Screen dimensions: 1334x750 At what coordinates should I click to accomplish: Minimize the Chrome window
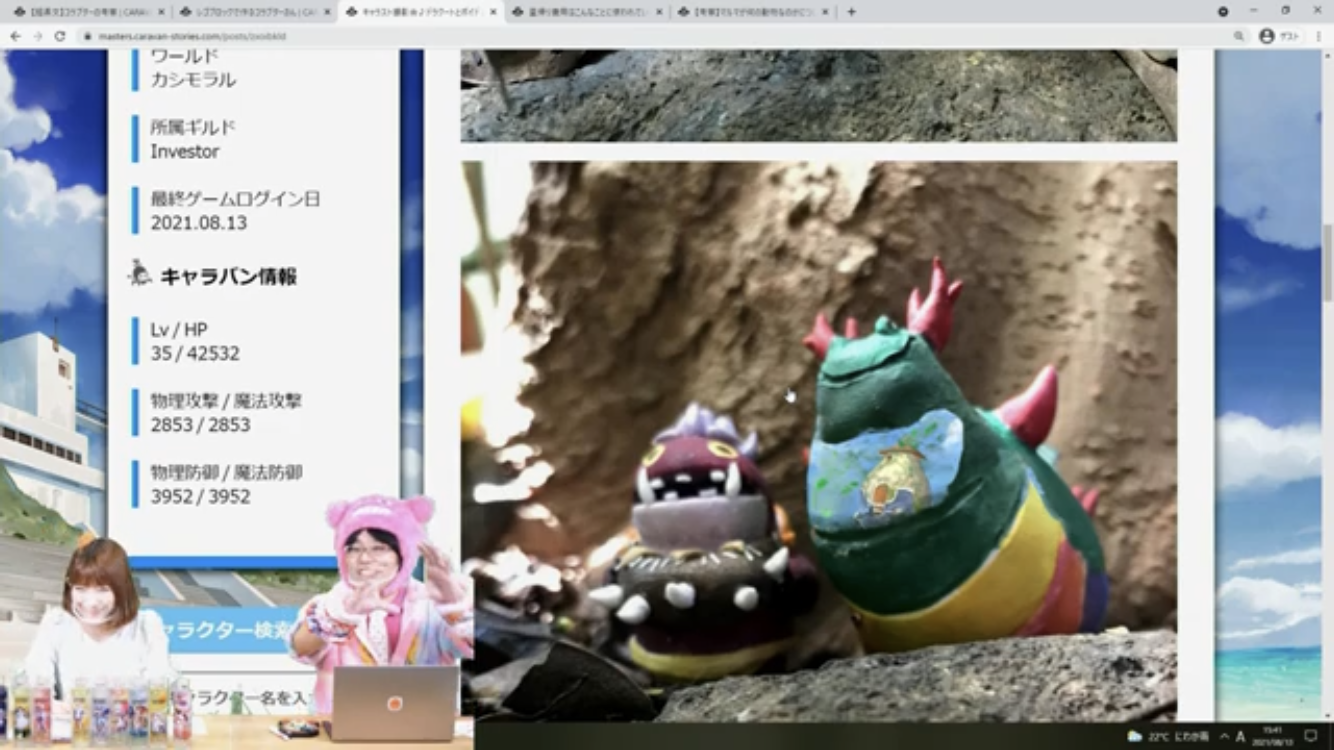point(1254,11)
